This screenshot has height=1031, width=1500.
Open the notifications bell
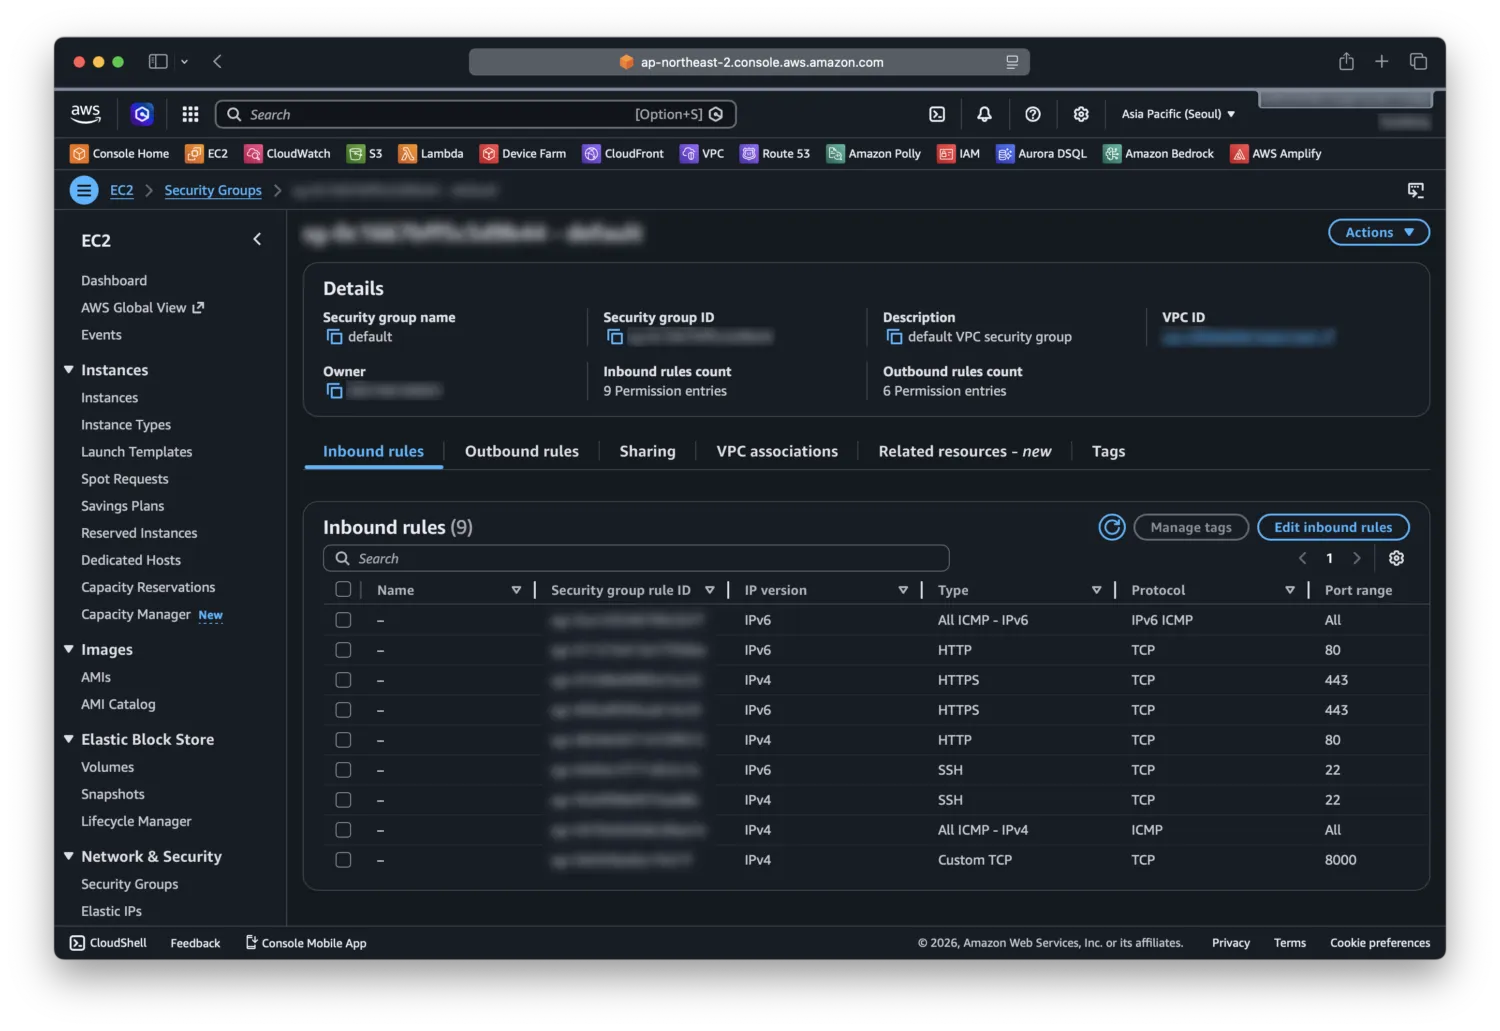tap(985, 114)
